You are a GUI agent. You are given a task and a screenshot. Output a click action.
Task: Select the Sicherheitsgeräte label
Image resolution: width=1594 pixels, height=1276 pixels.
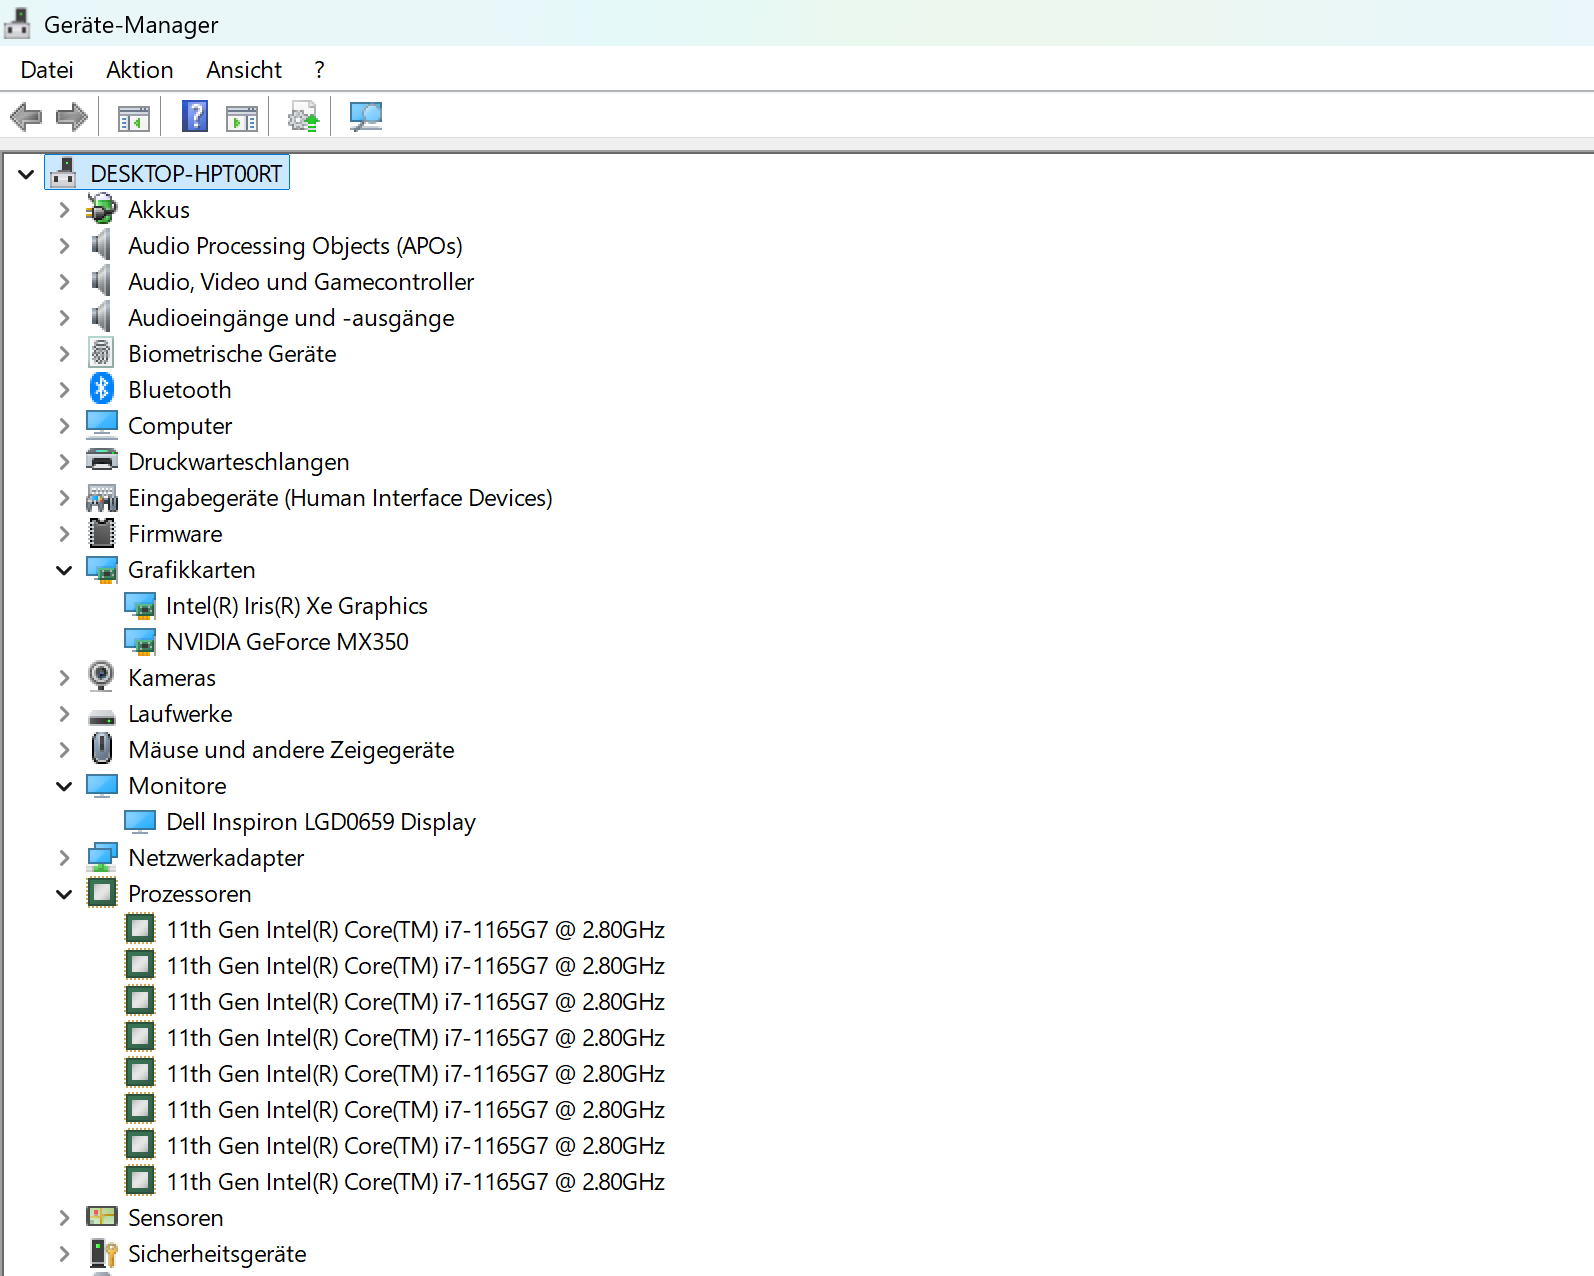click(217, 1254)
